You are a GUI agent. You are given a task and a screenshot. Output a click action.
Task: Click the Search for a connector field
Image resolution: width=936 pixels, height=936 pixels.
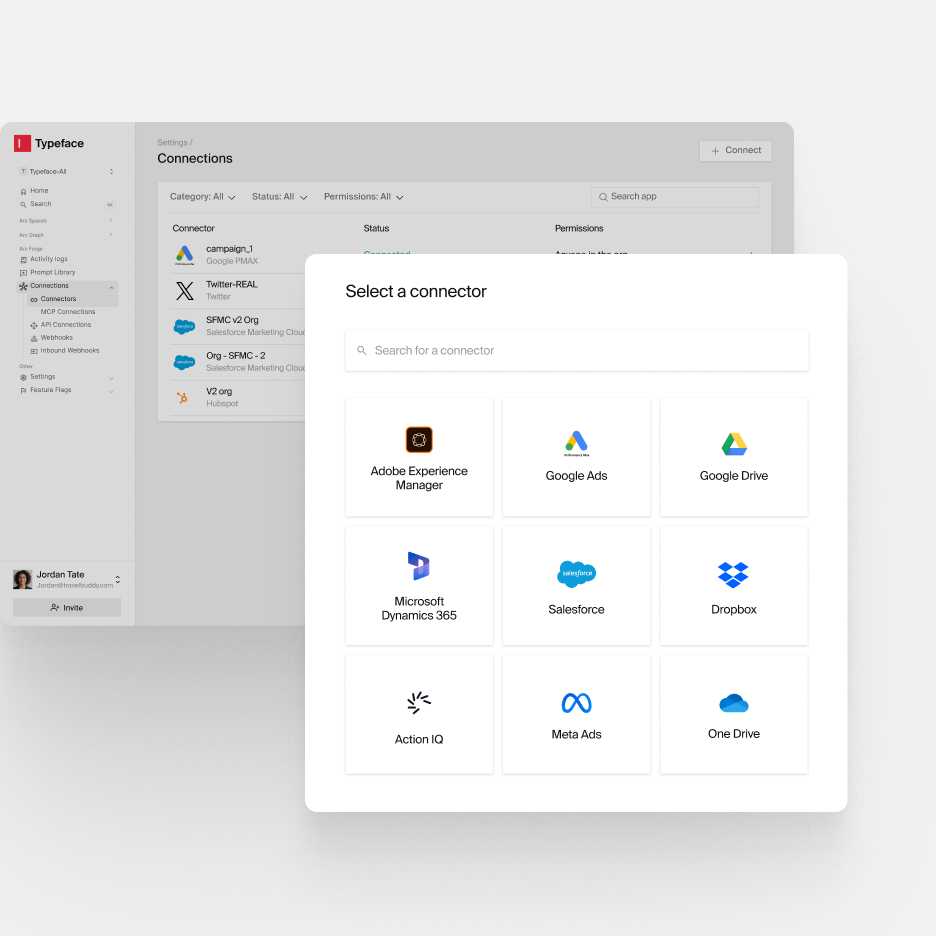point(577,350)
